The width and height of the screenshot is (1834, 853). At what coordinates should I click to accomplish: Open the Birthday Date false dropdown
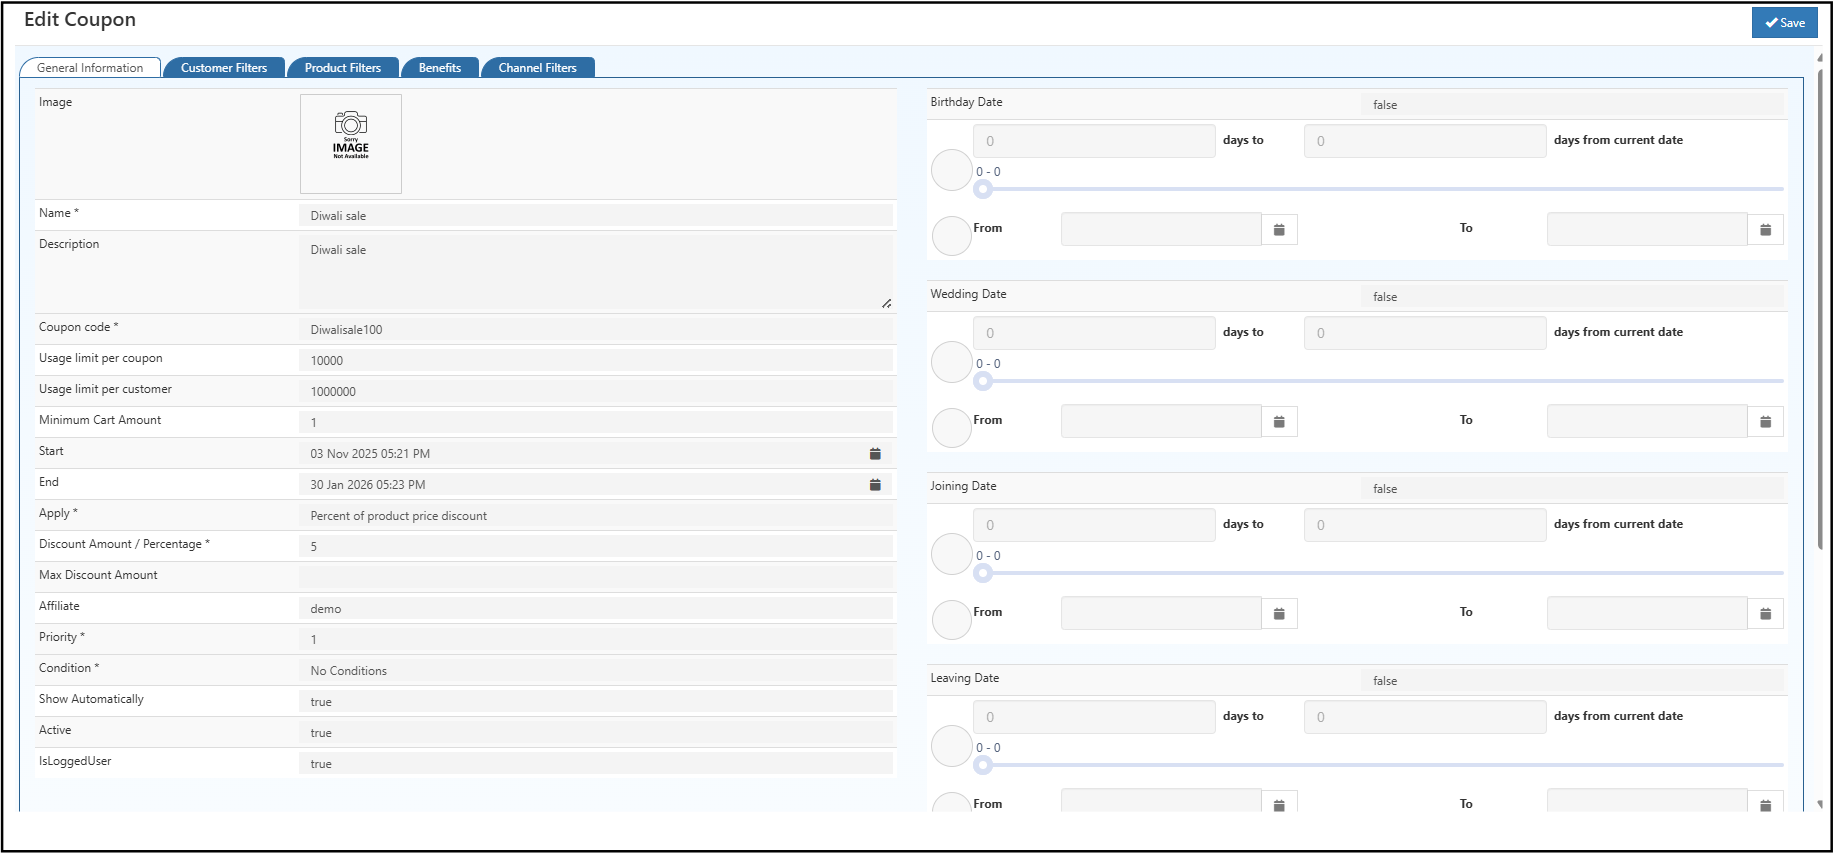(x=1571, y=105)
